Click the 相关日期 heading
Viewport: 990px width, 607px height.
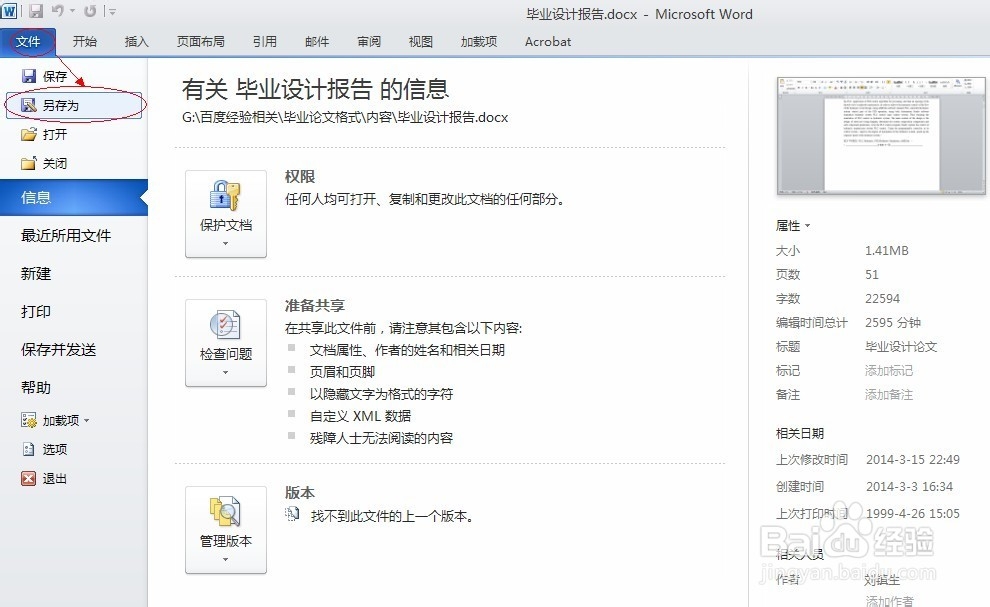[x=799, y=433]
